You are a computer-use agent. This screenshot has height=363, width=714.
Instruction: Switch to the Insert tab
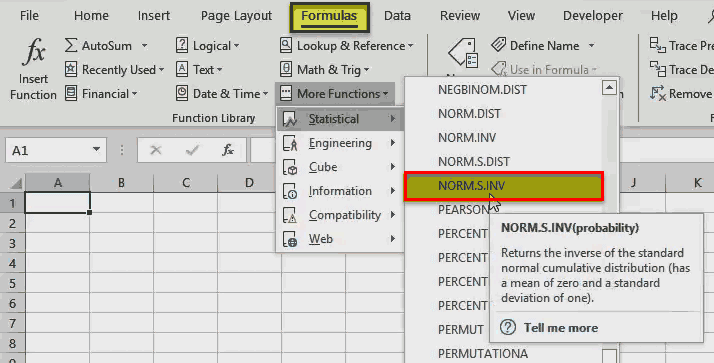tap(154, 15)
